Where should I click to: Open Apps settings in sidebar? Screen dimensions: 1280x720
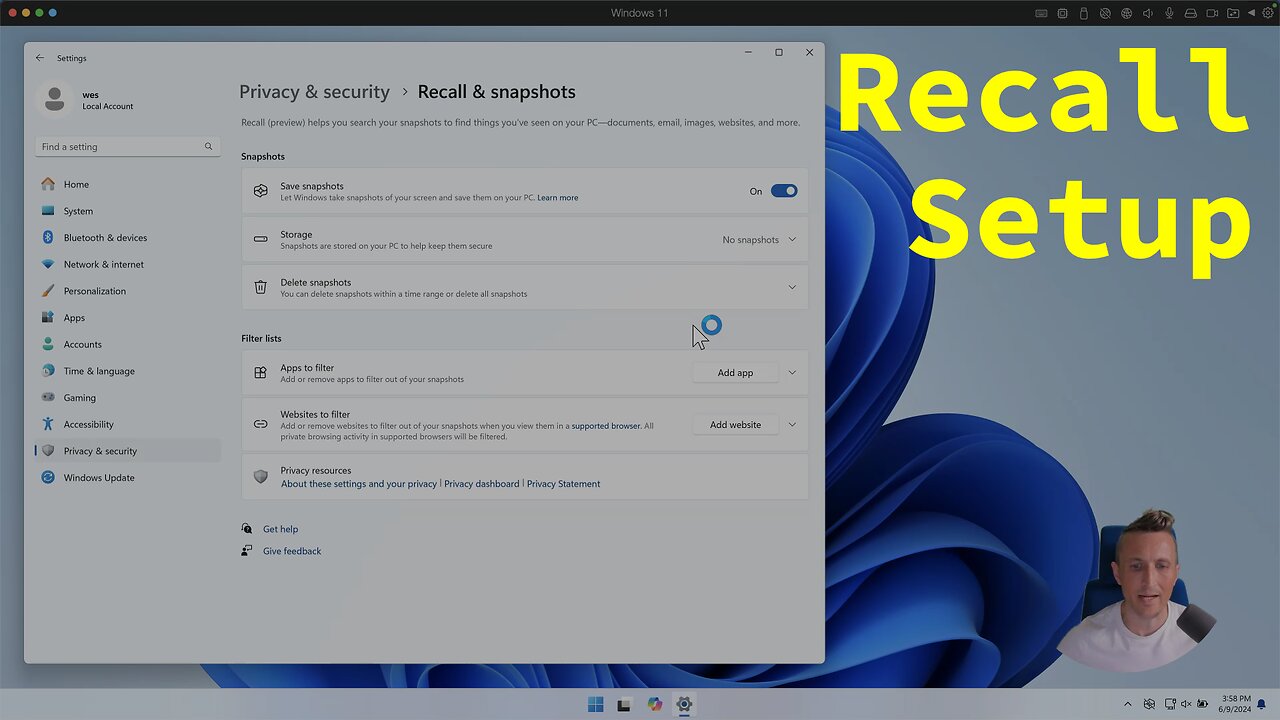click(127, 318)
